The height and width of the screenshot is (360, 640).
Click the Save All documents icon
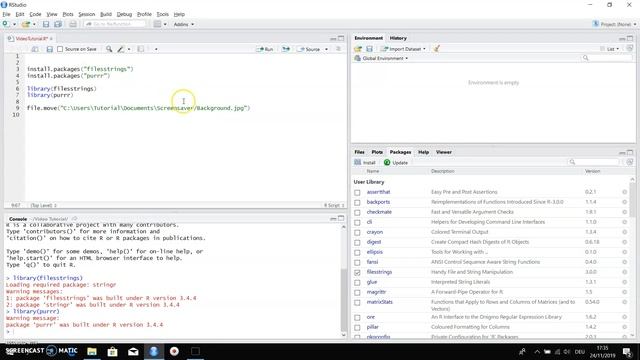click(58, 24)
